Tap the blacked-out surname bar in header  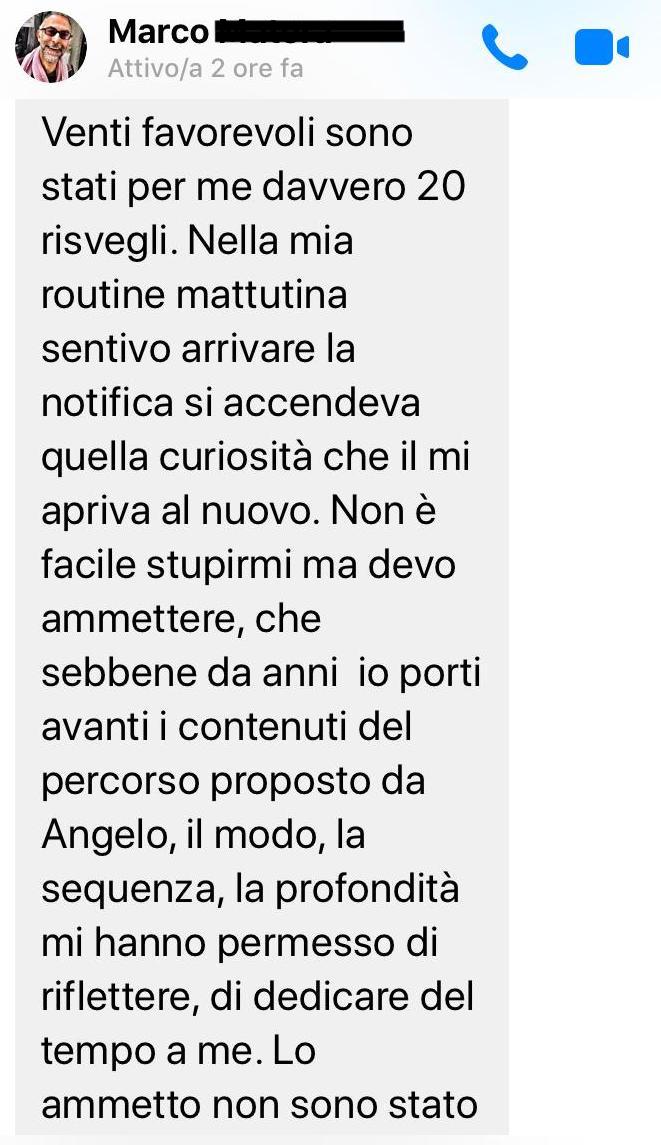click(x=307, y=32)
